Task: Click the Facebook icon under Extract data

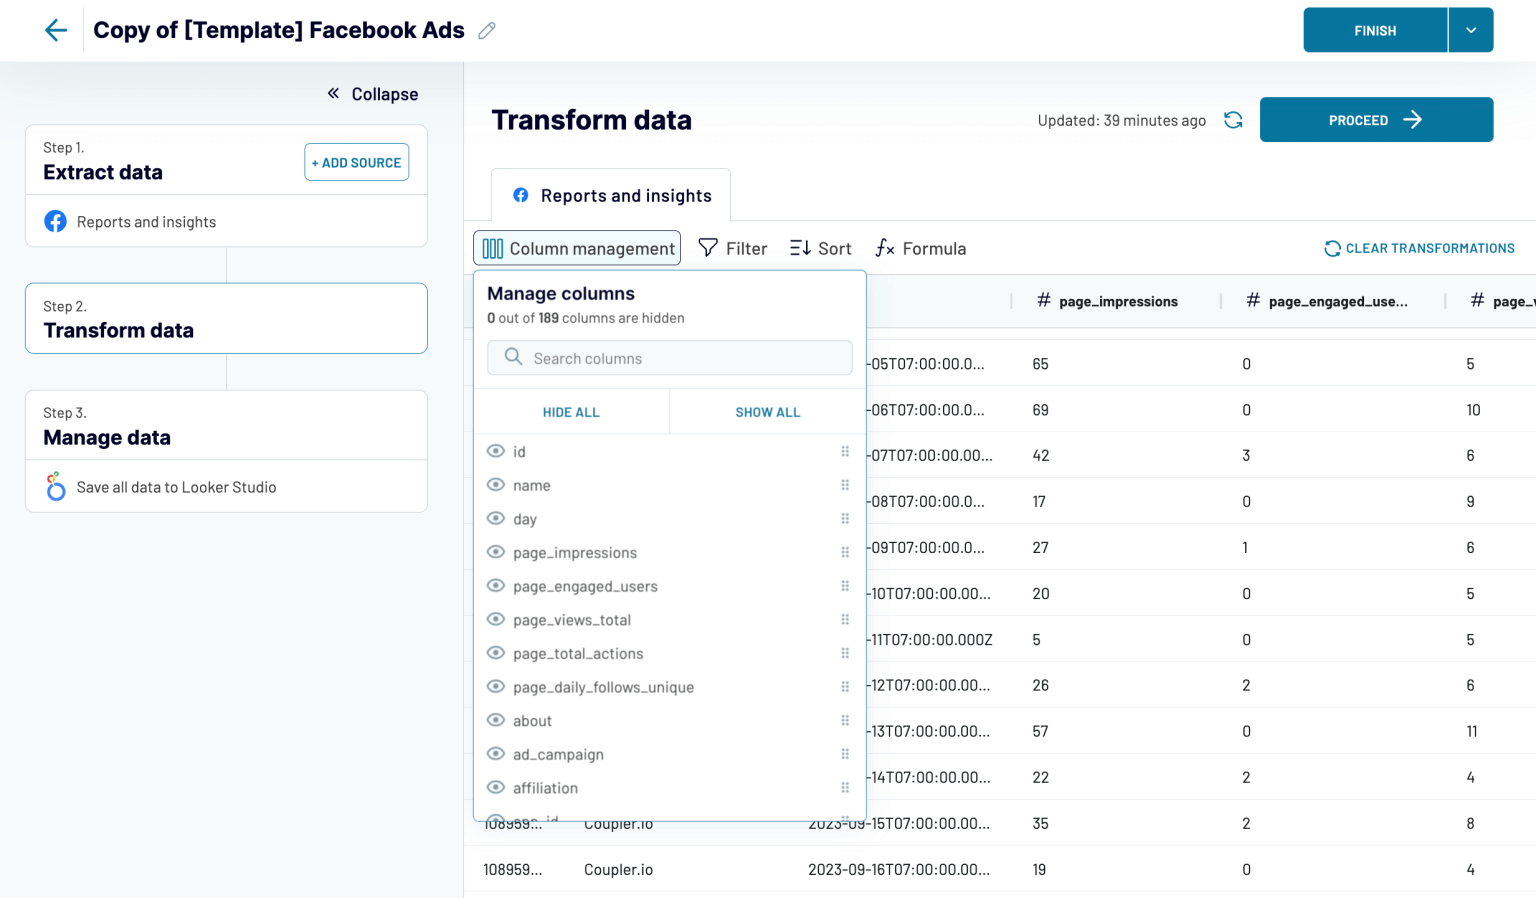Action: (x=56, y=221)
